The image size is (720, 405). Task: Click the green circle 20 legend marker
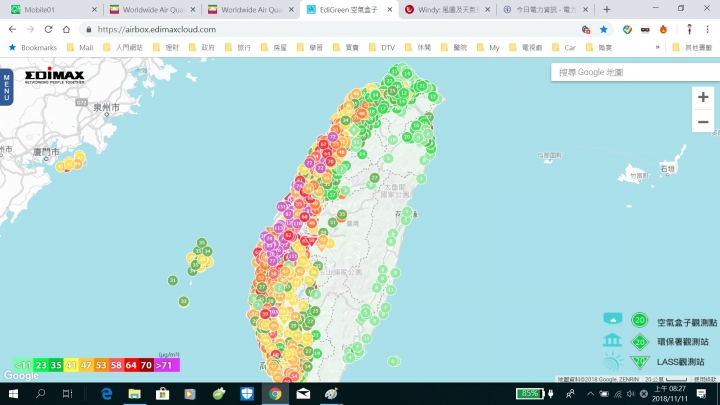639,320
